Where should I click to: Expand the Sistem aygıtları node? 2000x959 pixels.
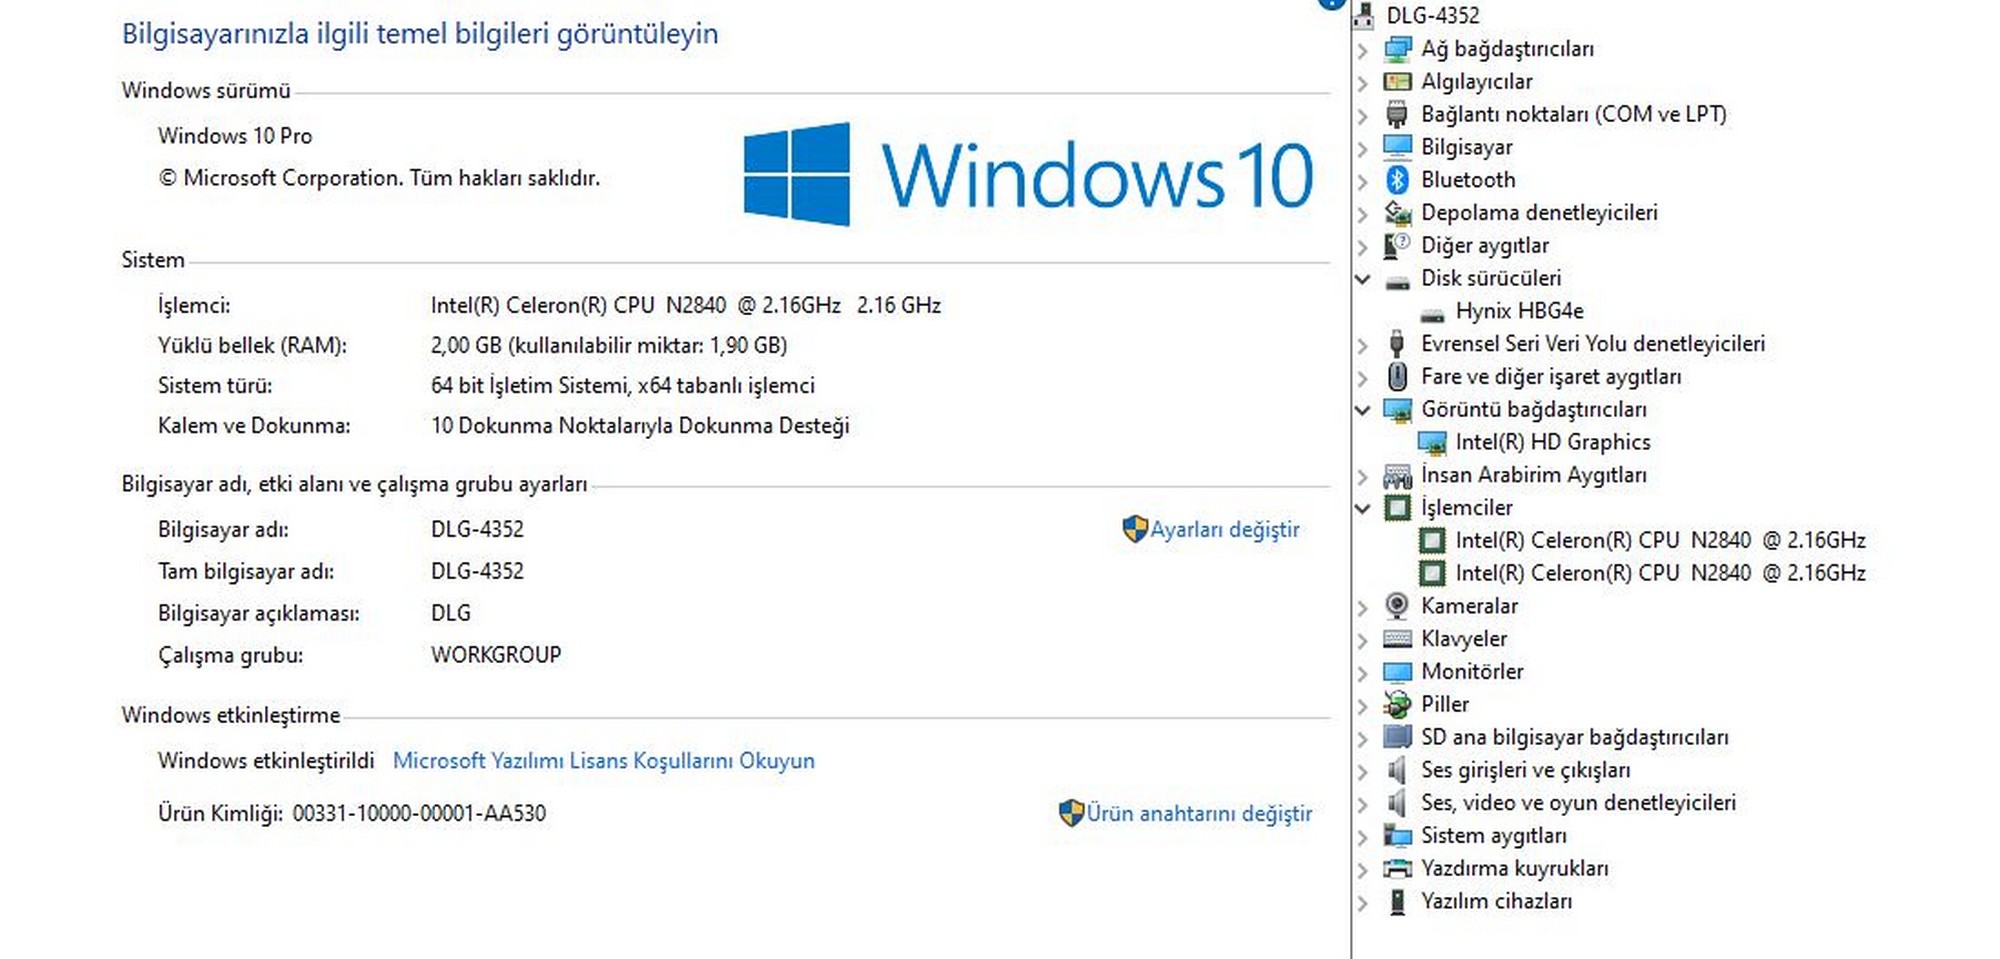coord(1362,836)
